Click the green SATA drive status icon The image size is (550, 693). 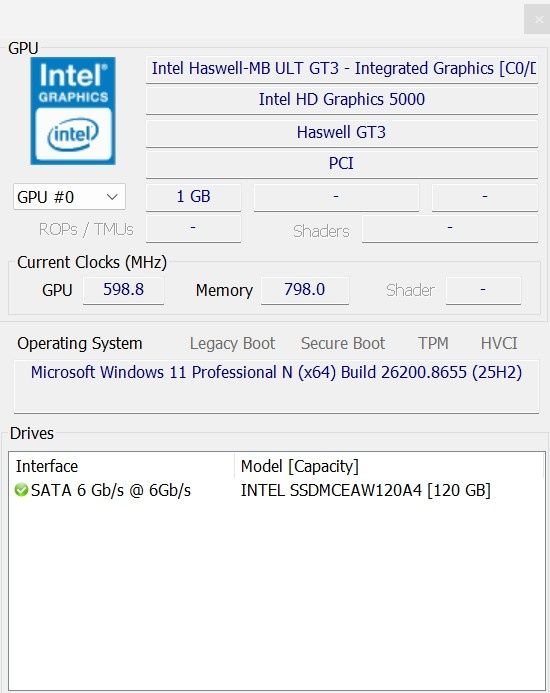coord(21,490)
